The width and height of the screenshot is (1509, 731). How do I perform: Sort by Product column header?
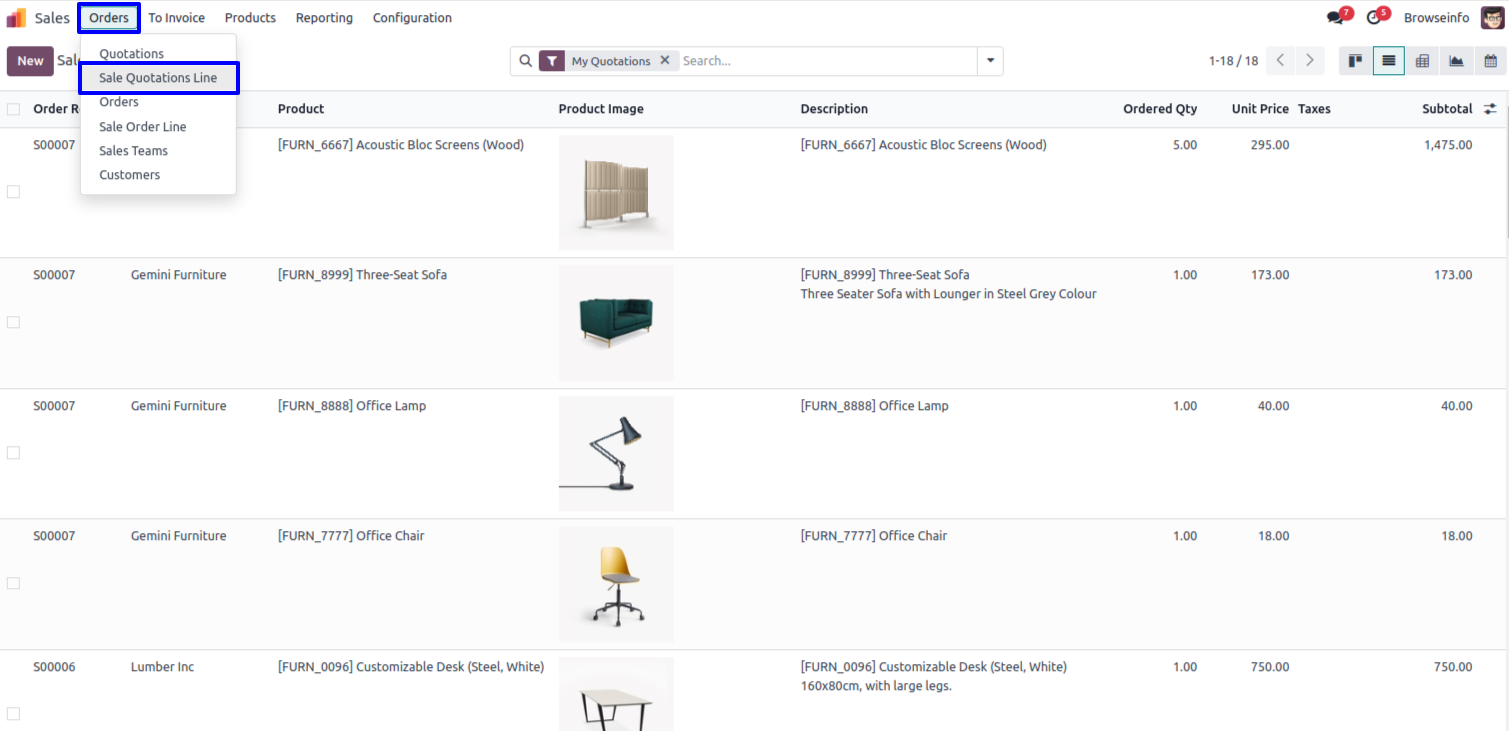[301, 109]
